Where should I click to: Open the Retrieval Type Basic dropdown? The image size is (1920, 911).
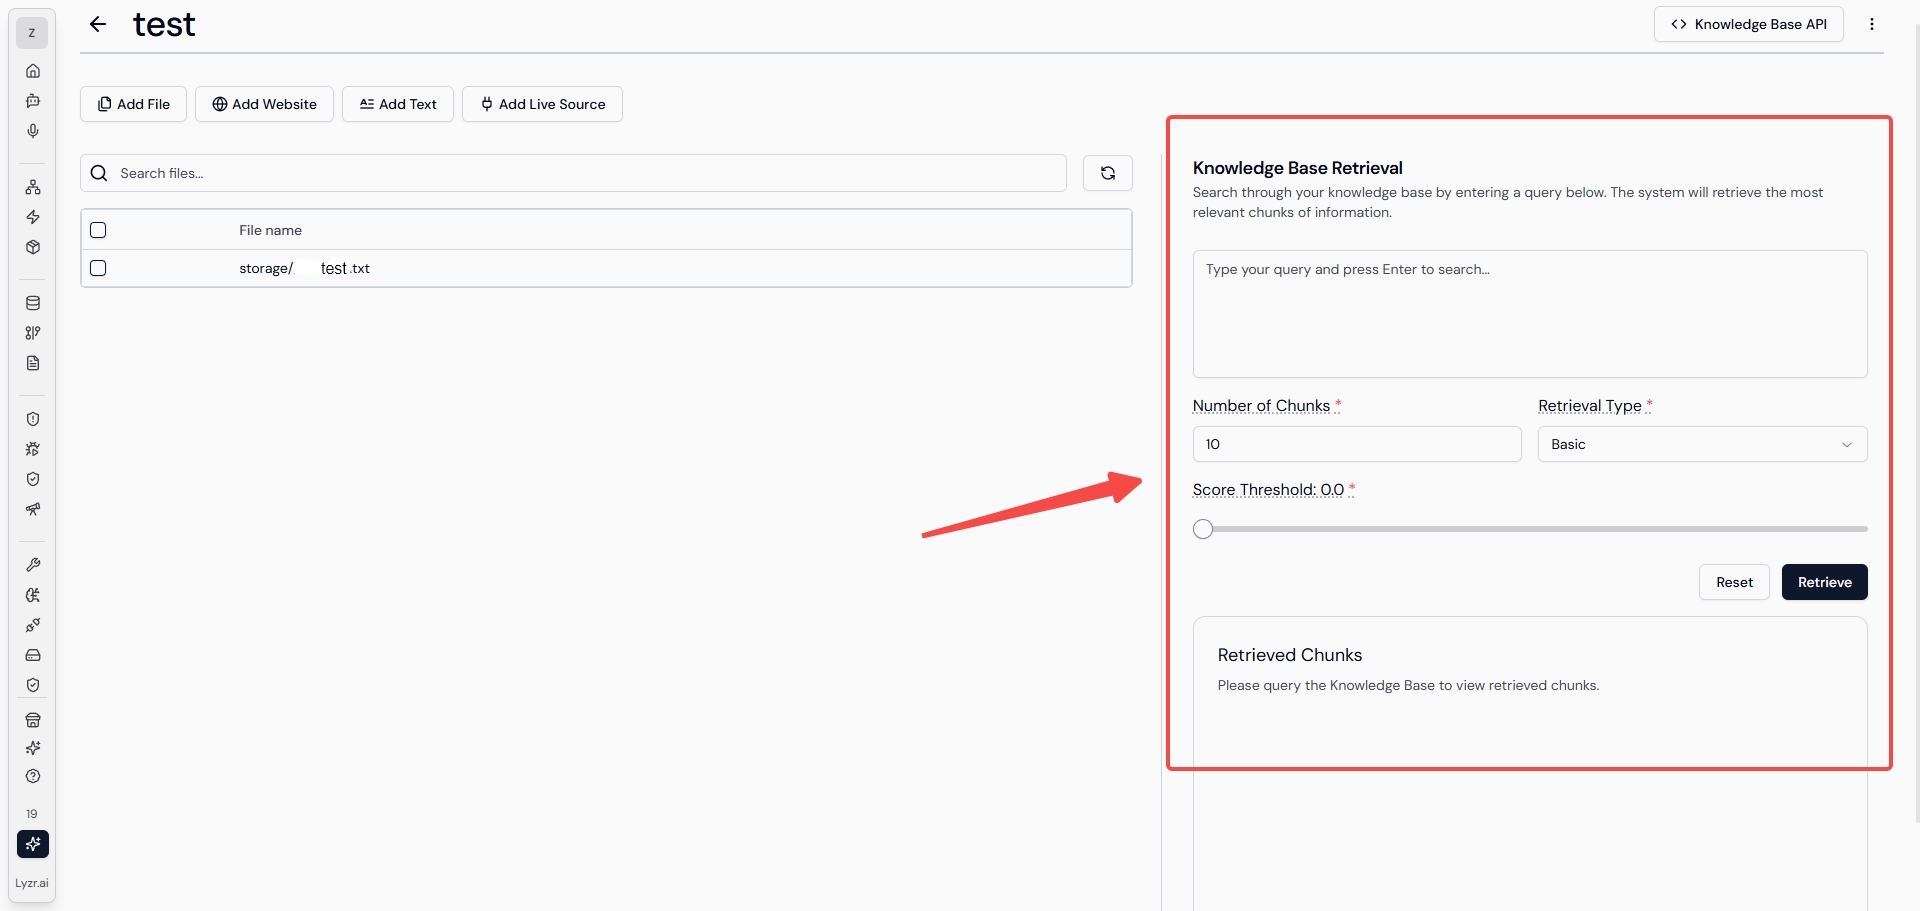click(x=1702, y=444)
